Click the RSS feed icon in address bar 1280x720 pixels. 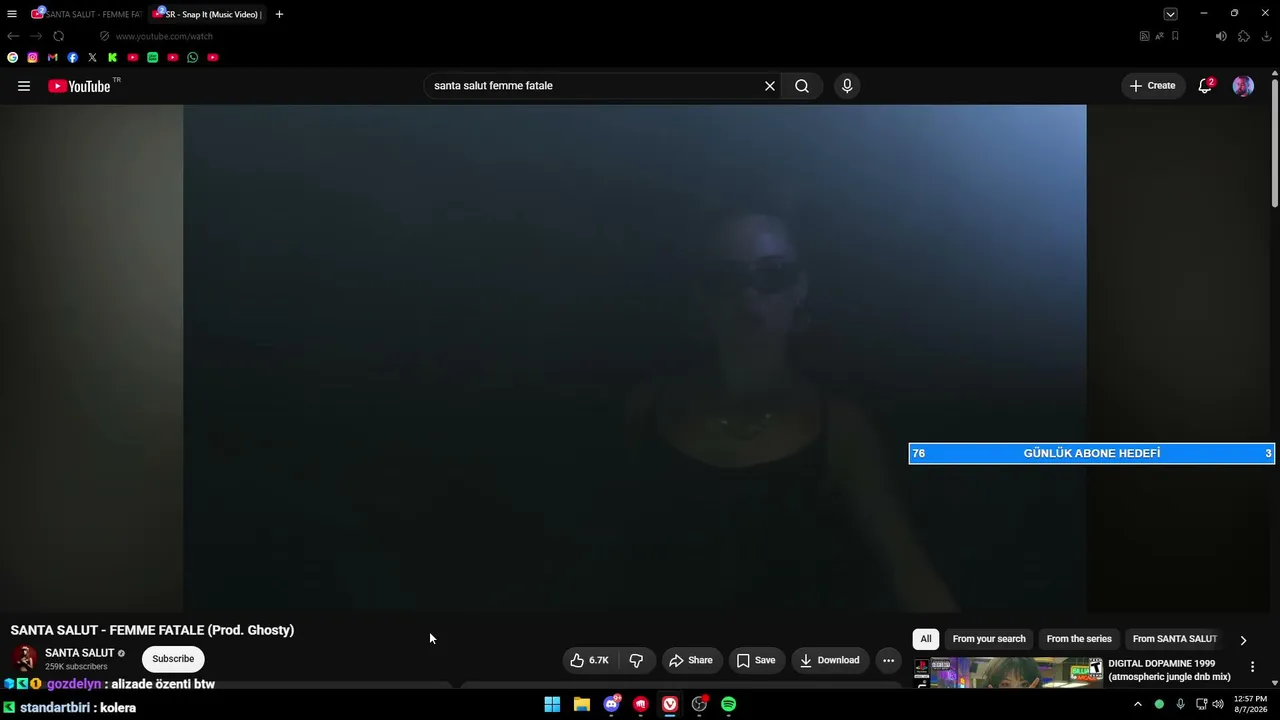click(x=1145, y=36)
